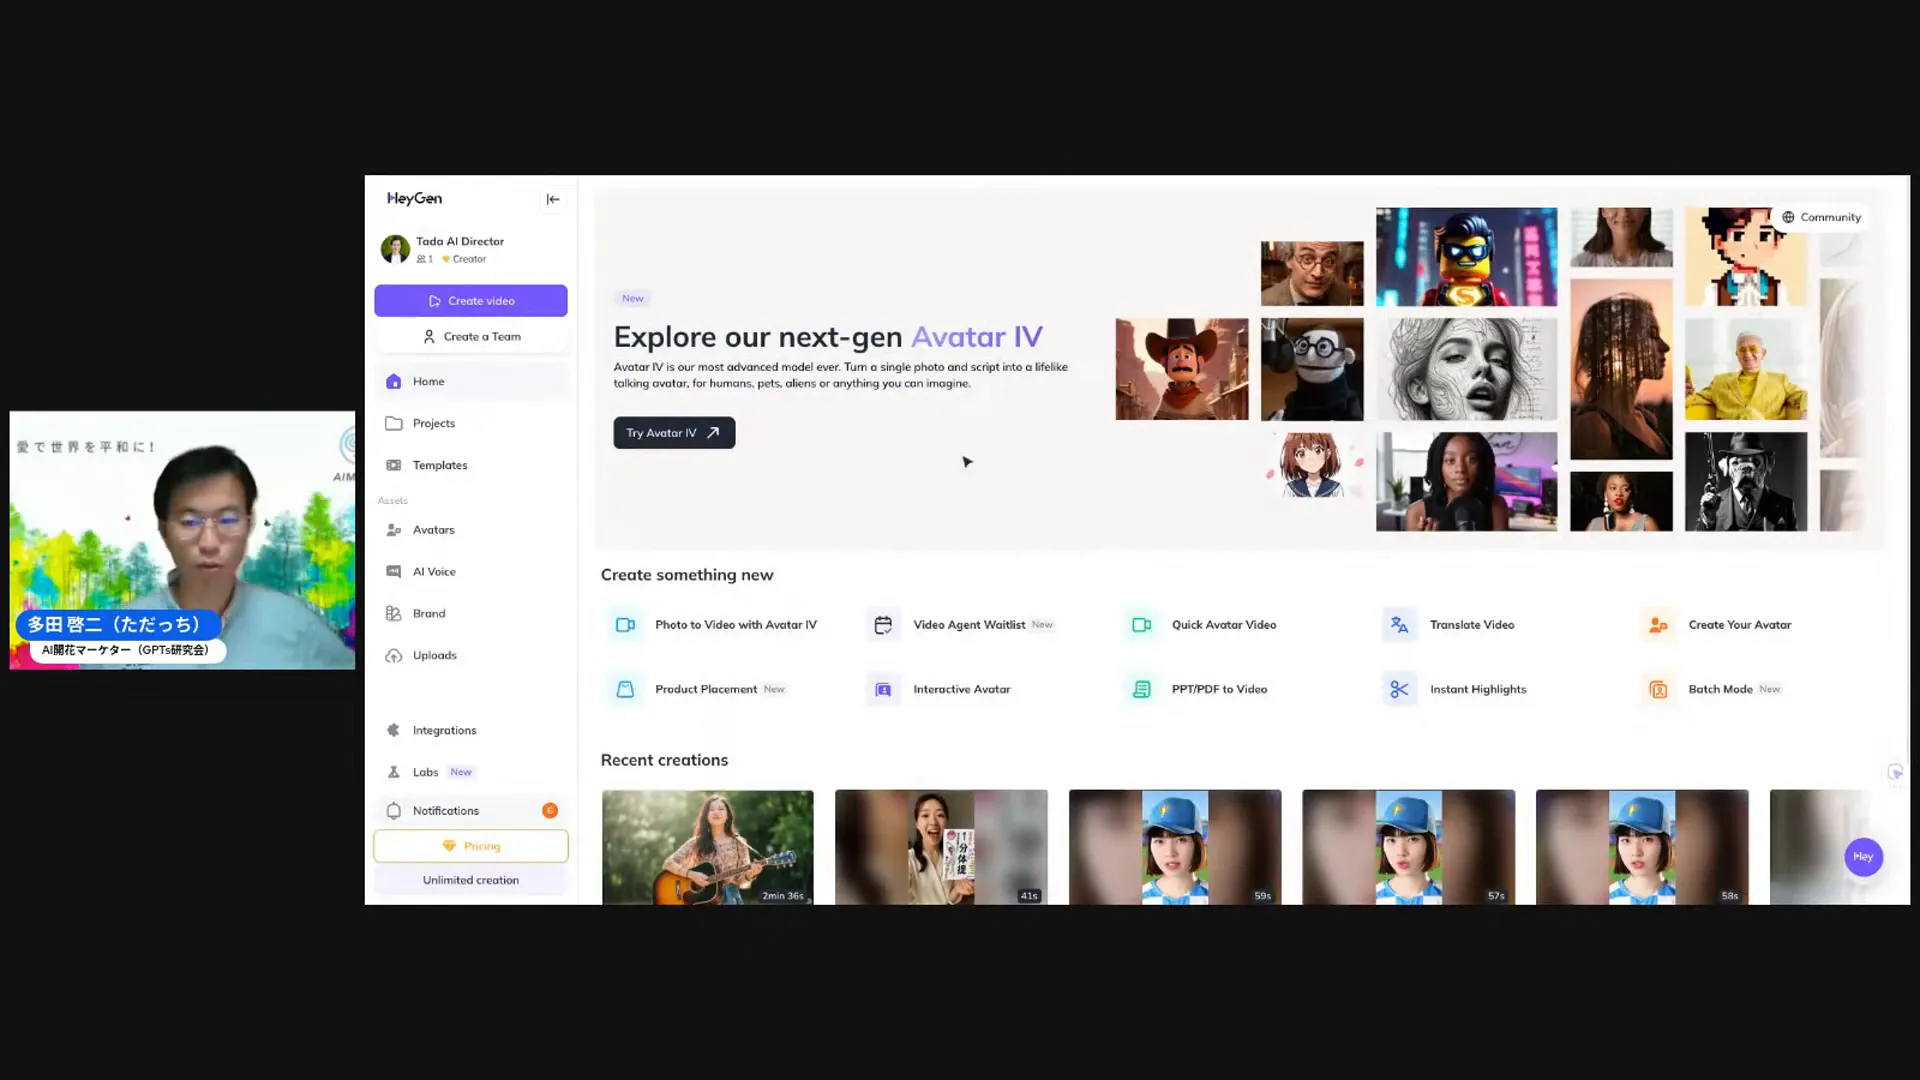Click the Photo to Video with Avatar IV icon
This screenshot has height=1080, width=1920.
pyautogui.click(x=625, y=625)
